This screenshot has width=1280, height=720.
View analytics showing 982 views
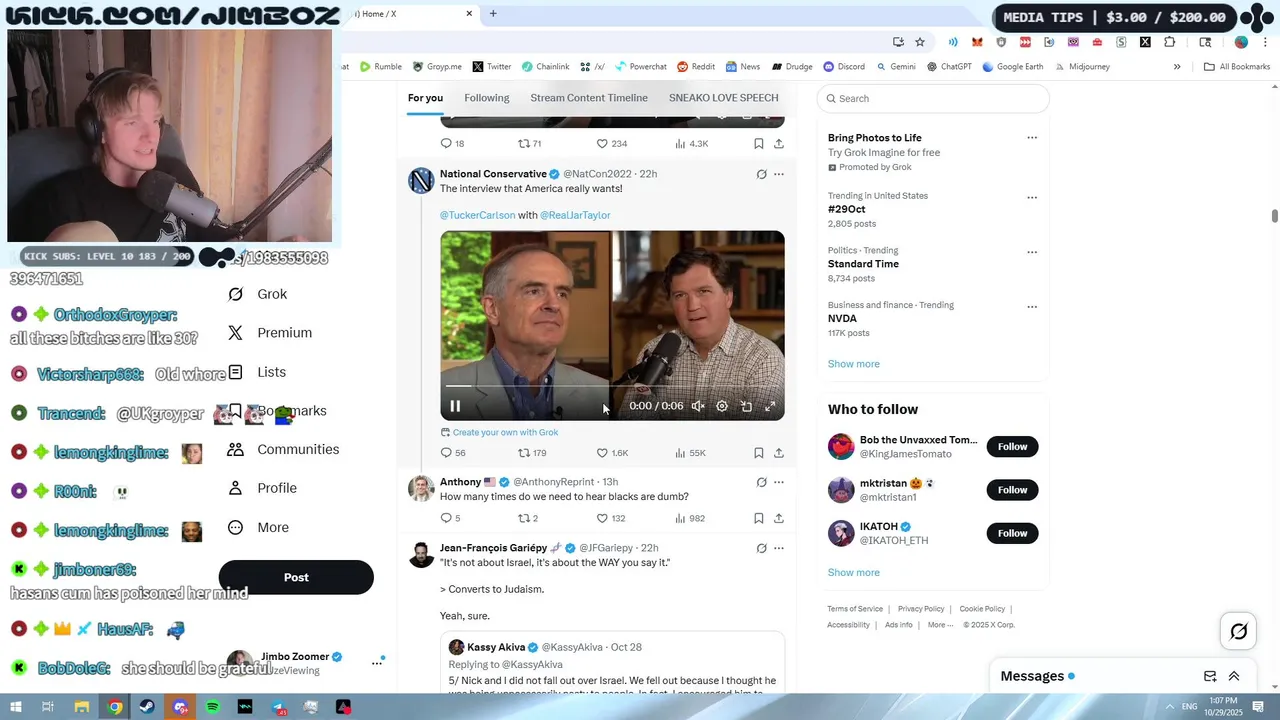point(690,518)
